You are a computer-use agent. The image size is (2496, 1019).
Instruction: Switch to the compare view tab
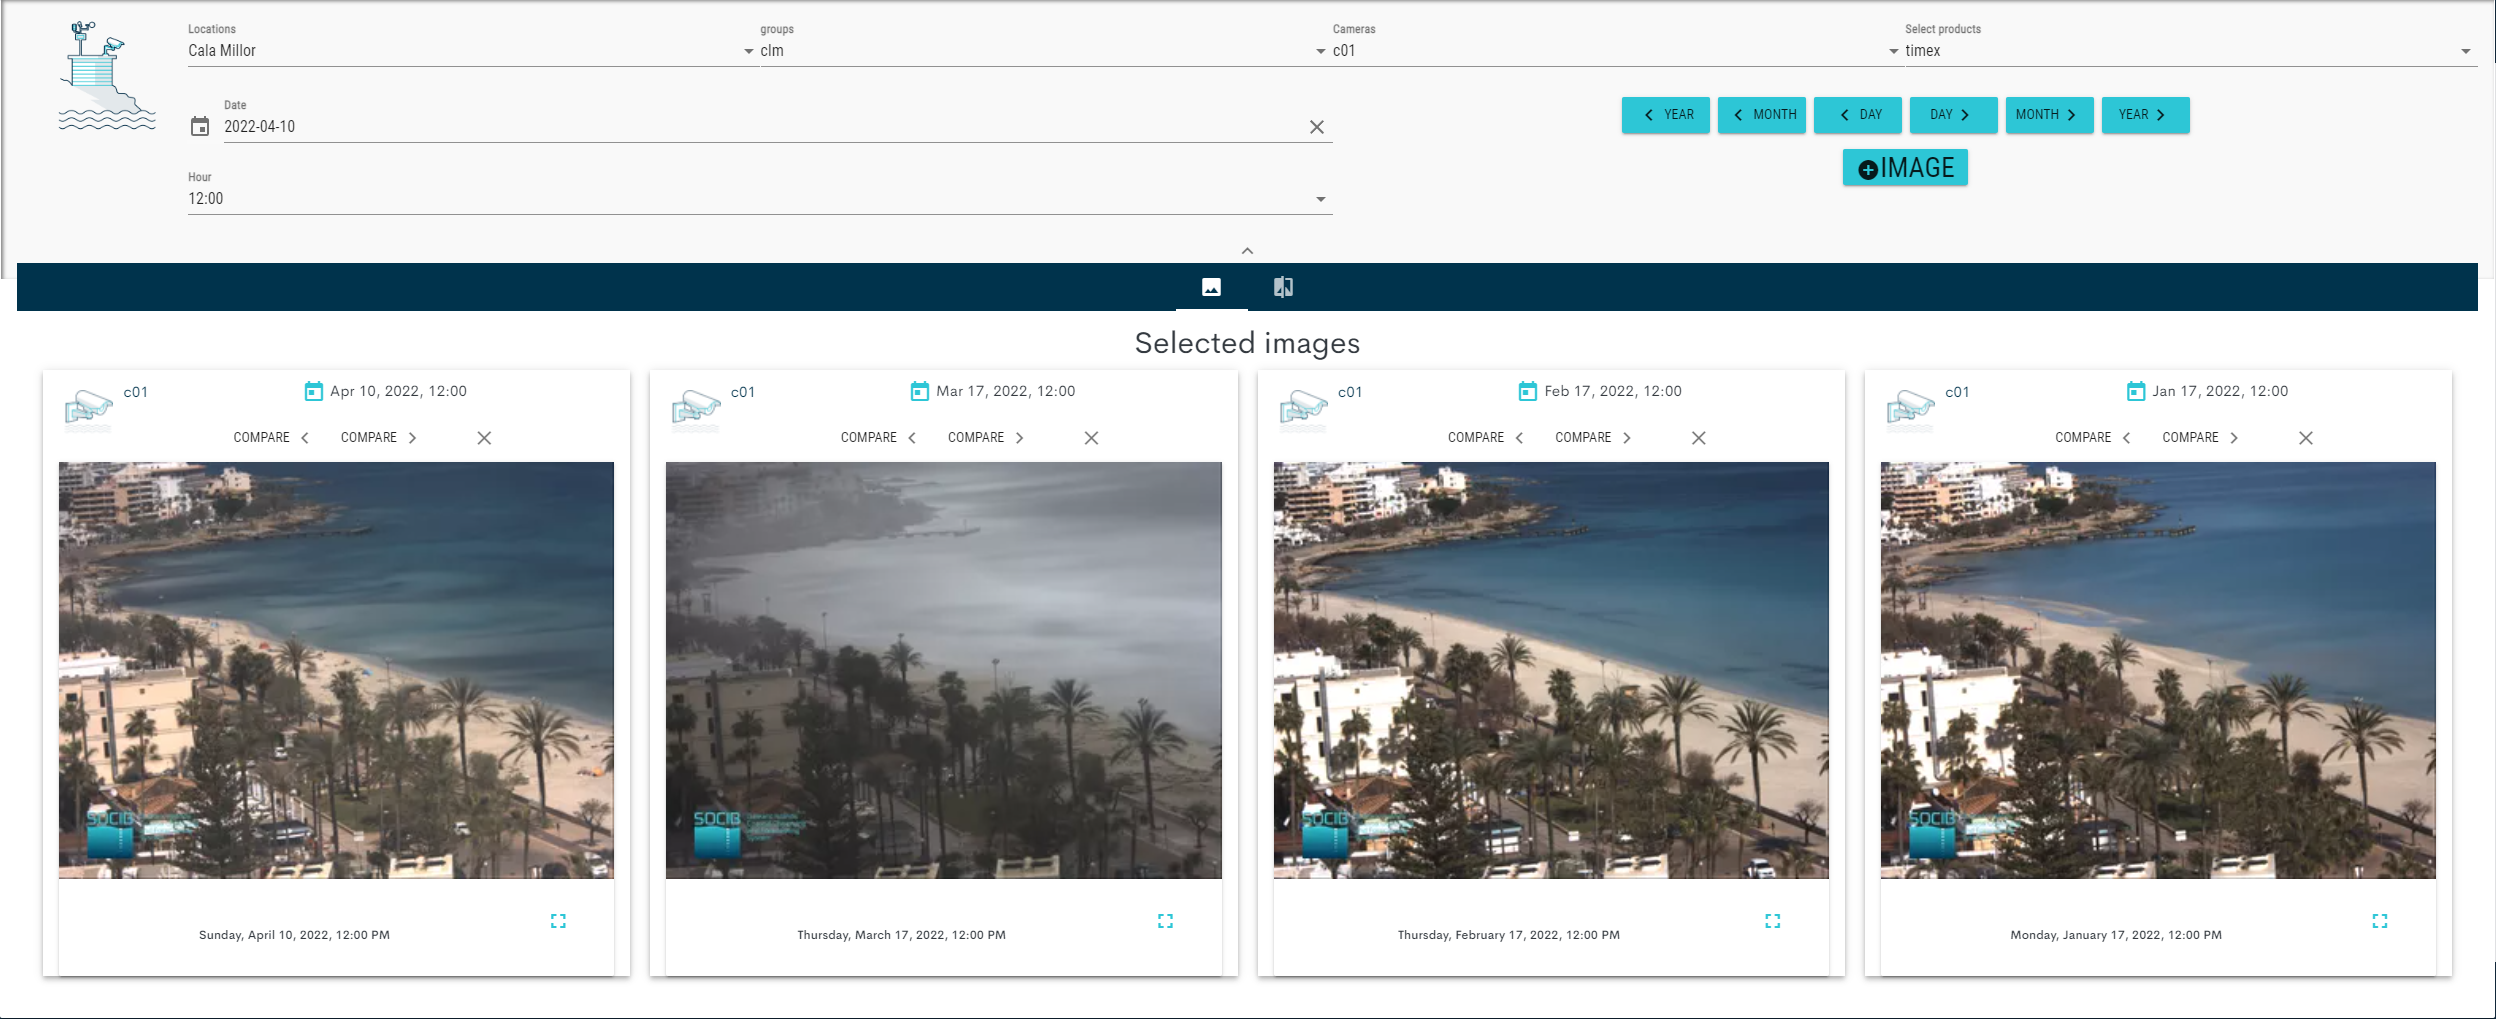tap(1283, 287)
